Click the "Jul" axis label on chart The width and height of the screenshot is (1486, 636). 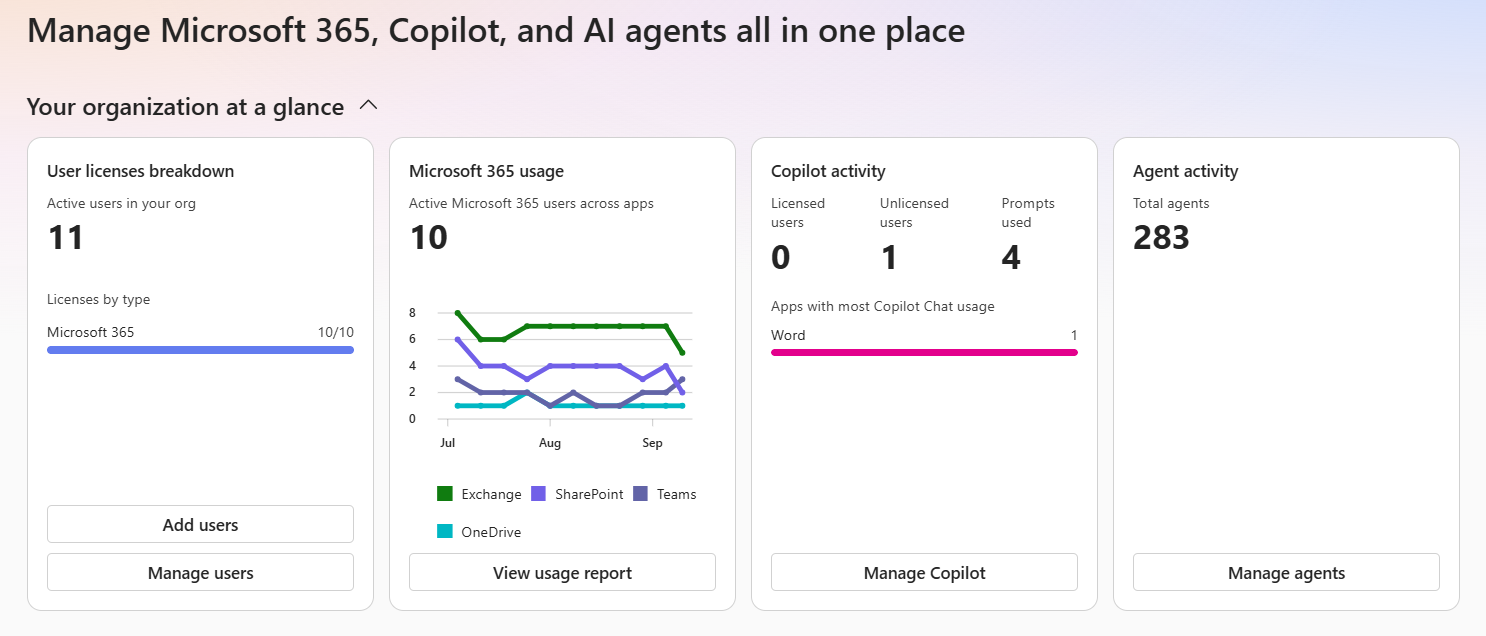click(447, 443)
